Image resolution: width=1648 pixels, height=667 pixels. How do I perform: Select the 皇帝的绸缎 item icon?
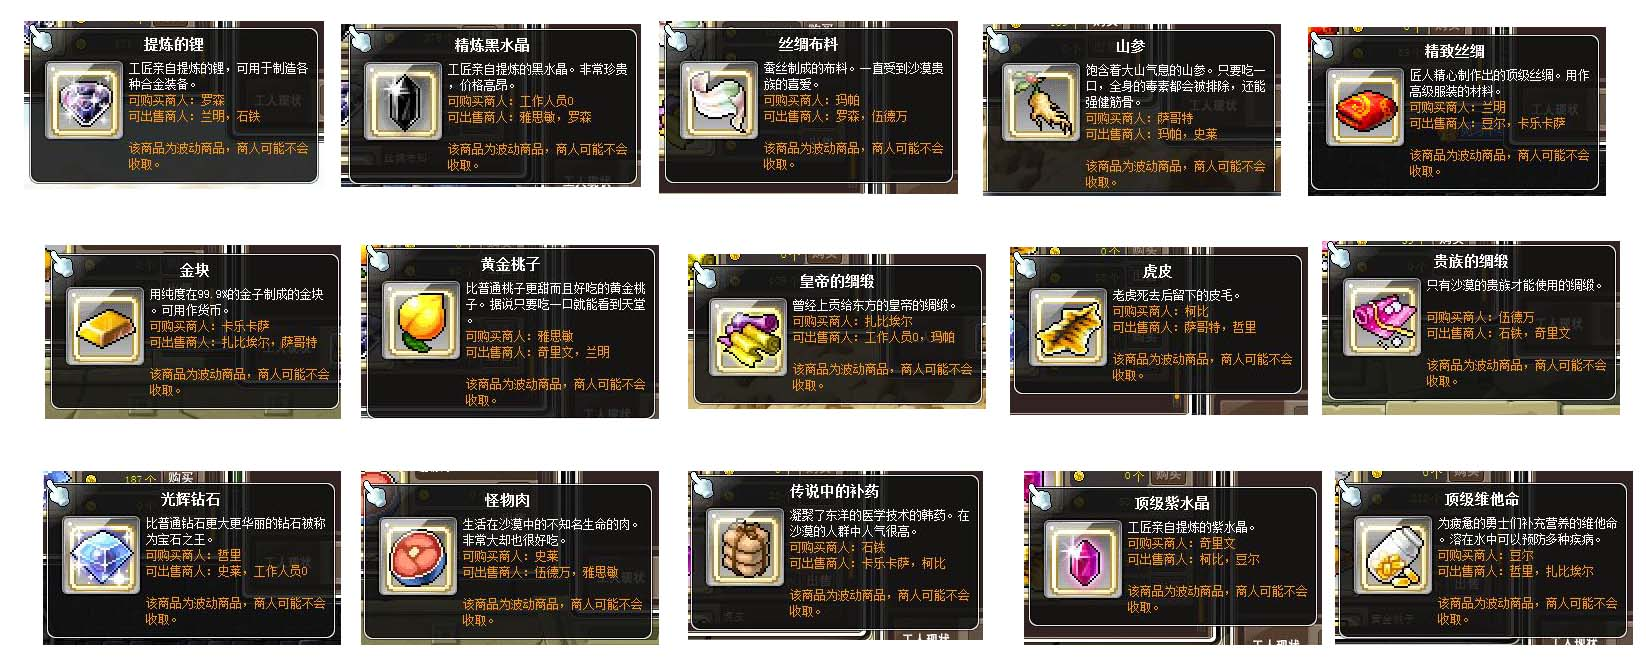point(748,337)
